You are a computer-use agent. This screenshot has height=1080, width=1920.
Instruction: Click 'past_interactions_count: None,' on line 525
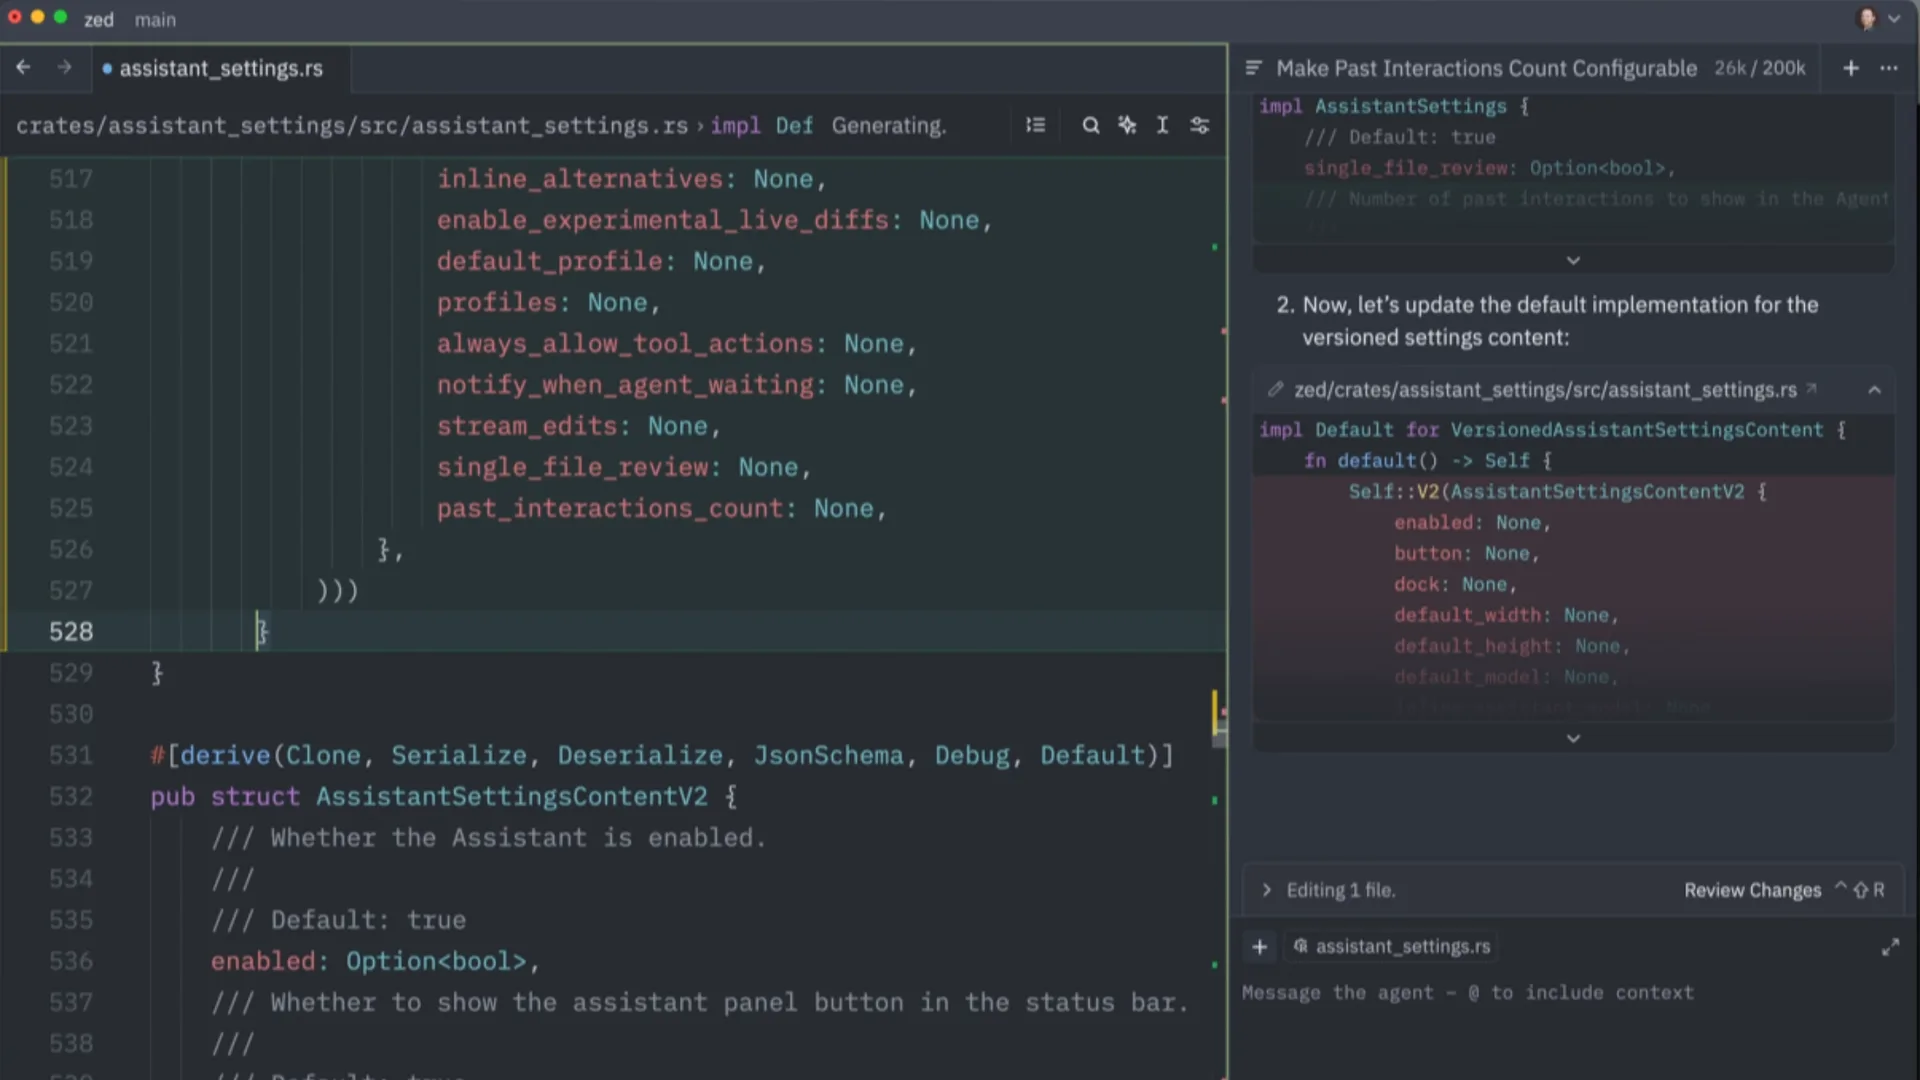[x=661, y=508]
